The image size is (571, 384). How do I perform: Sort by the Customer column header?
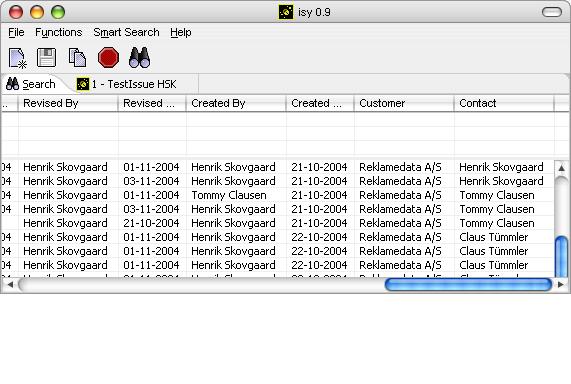[404, 103]
